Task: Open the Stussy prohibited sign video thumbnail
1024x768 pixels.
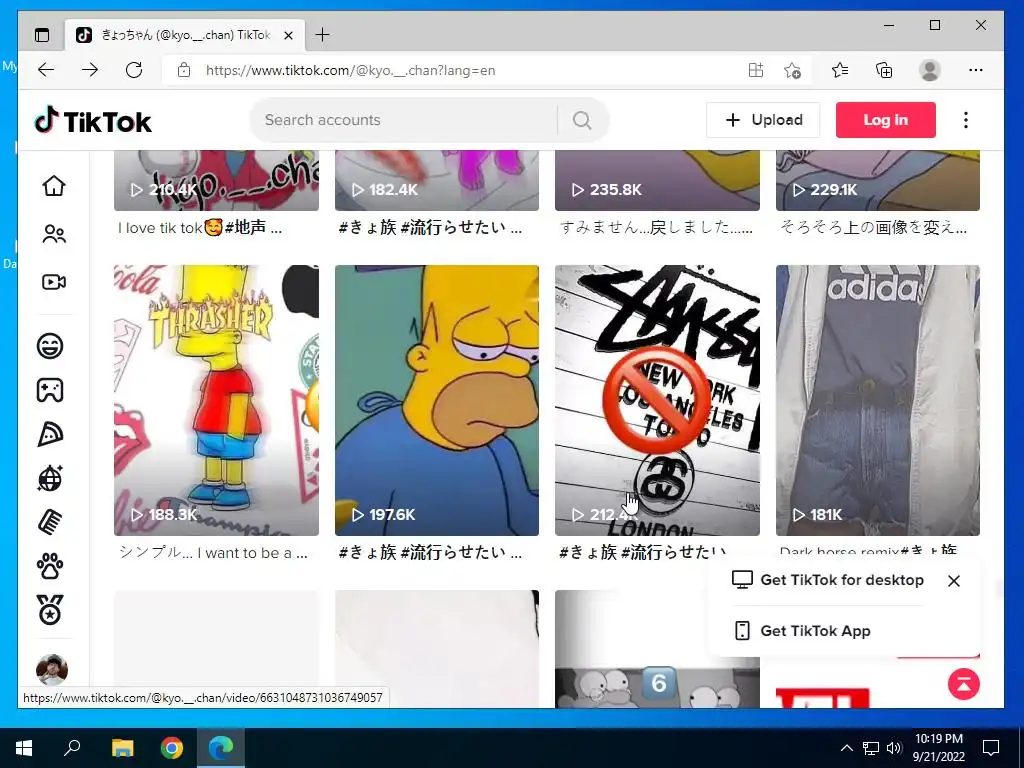Action: 657,400
